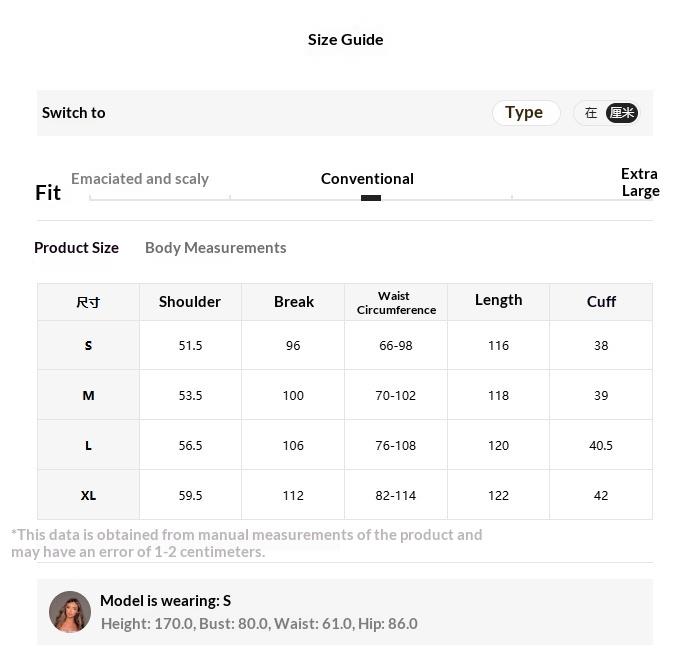Click the Type toggle button
Image resolution: width=686 pixels, height=666 pixels.
(x=526, y=113)
